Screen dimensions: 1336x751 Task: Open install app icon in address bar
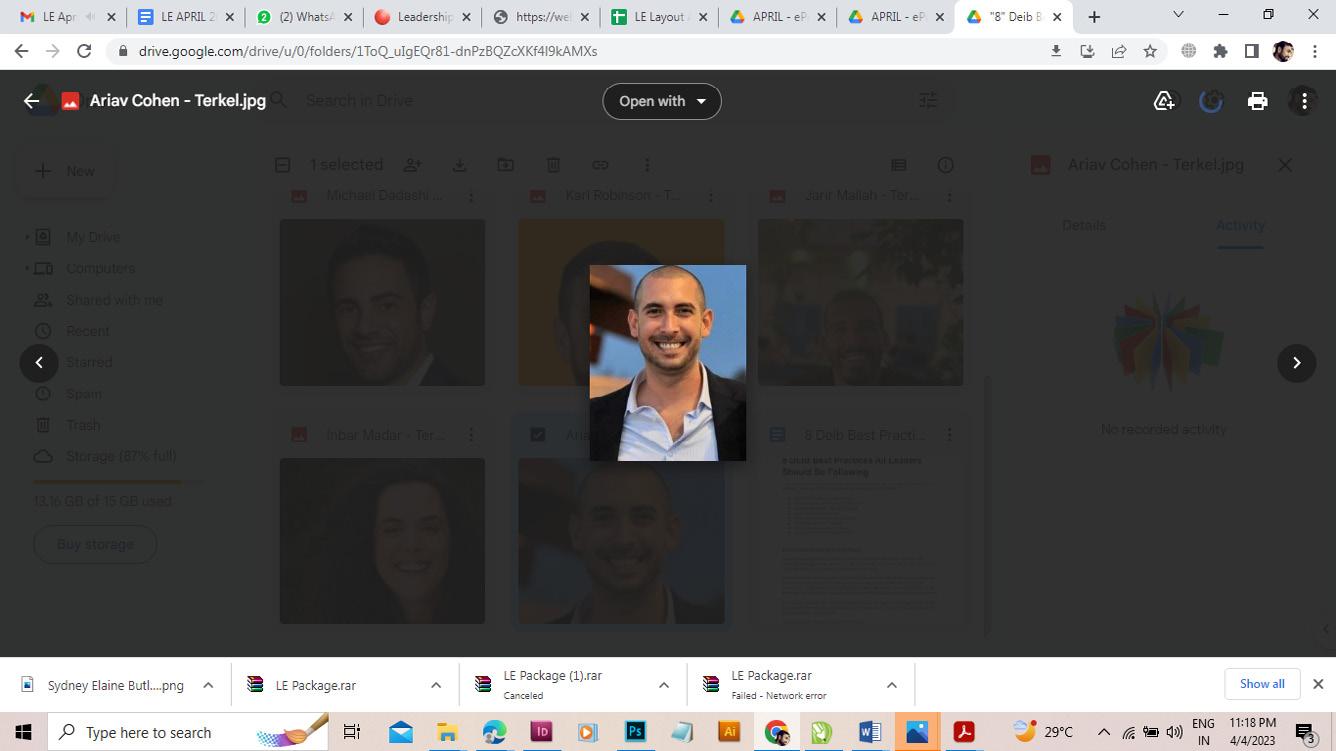pos(1087,51)
